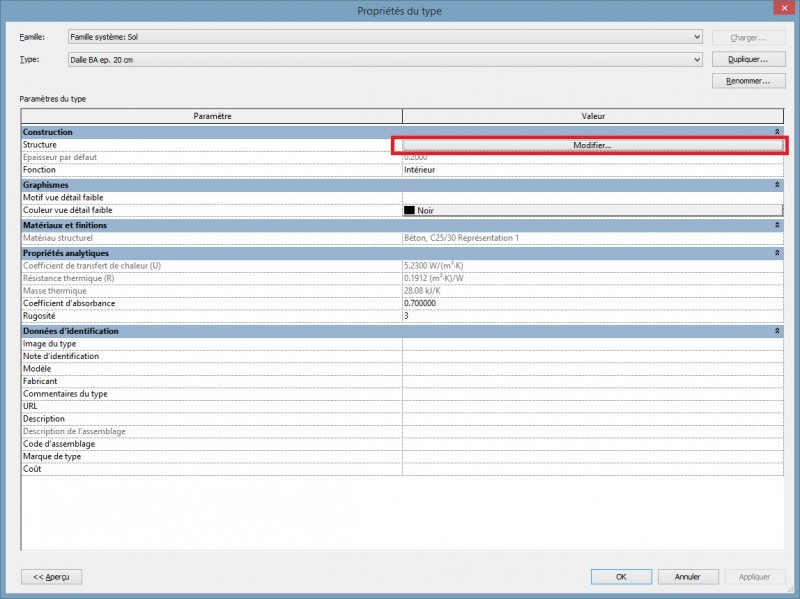Click the Annuler button
The height and width of the screenshot is (599, 800).
point(687,577)
